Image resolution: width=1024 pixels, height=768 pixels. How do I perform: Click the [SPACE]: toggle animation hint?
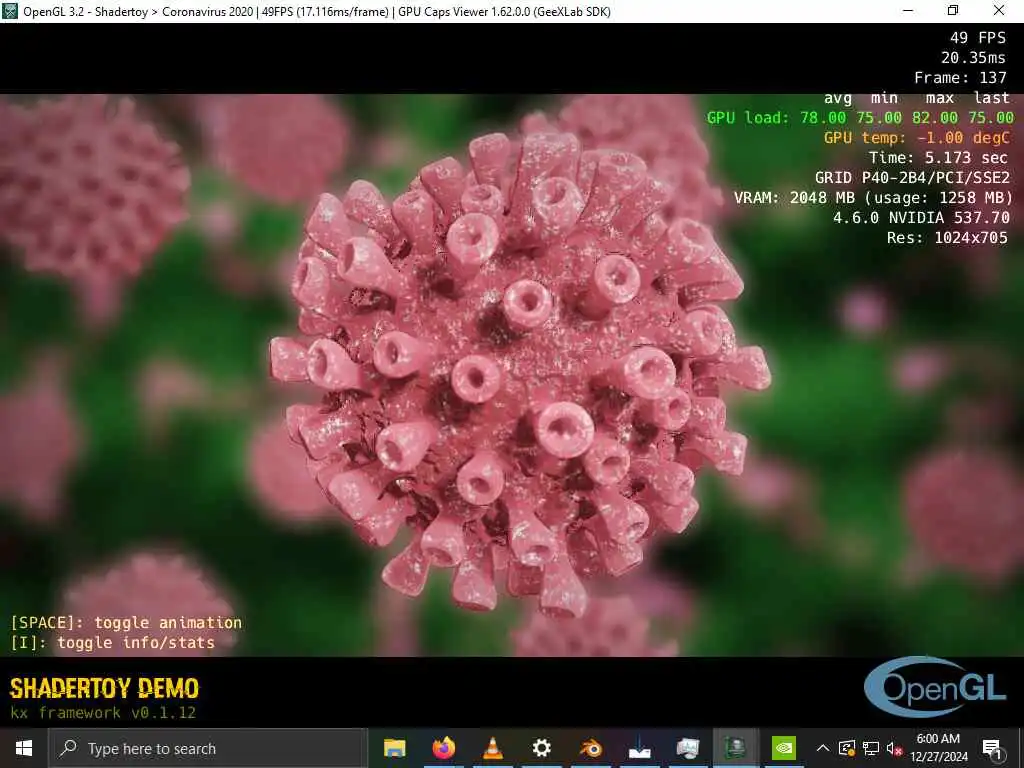click(x=126, y=622)
